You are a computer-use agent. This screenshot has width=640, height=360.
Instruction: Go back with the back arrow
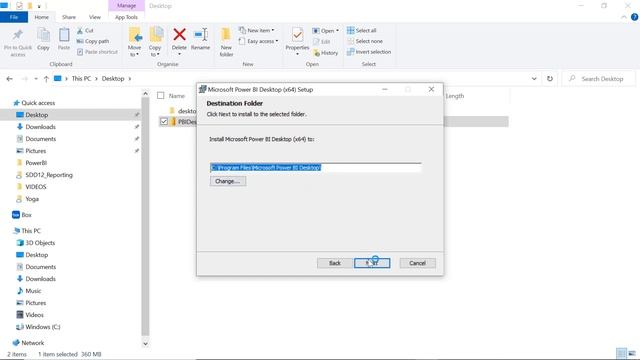pos(9,79)
